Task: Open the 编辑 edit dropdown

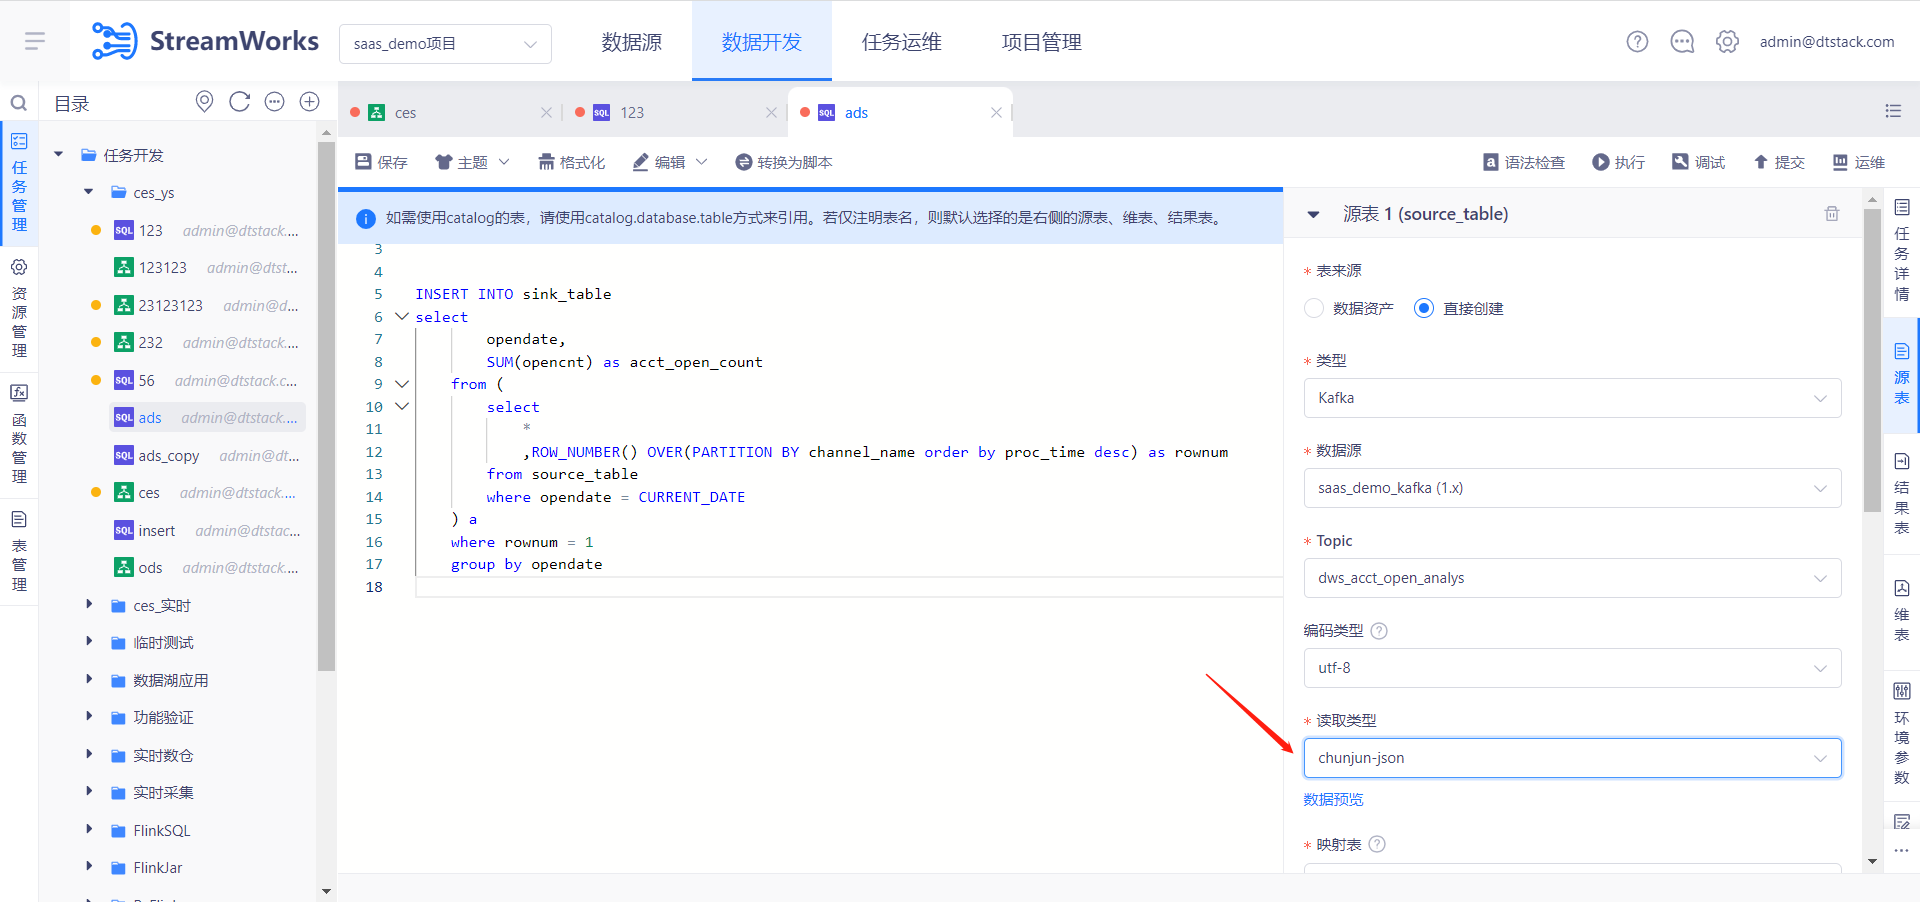Action: pyautogui.click(x=670, y=162)
